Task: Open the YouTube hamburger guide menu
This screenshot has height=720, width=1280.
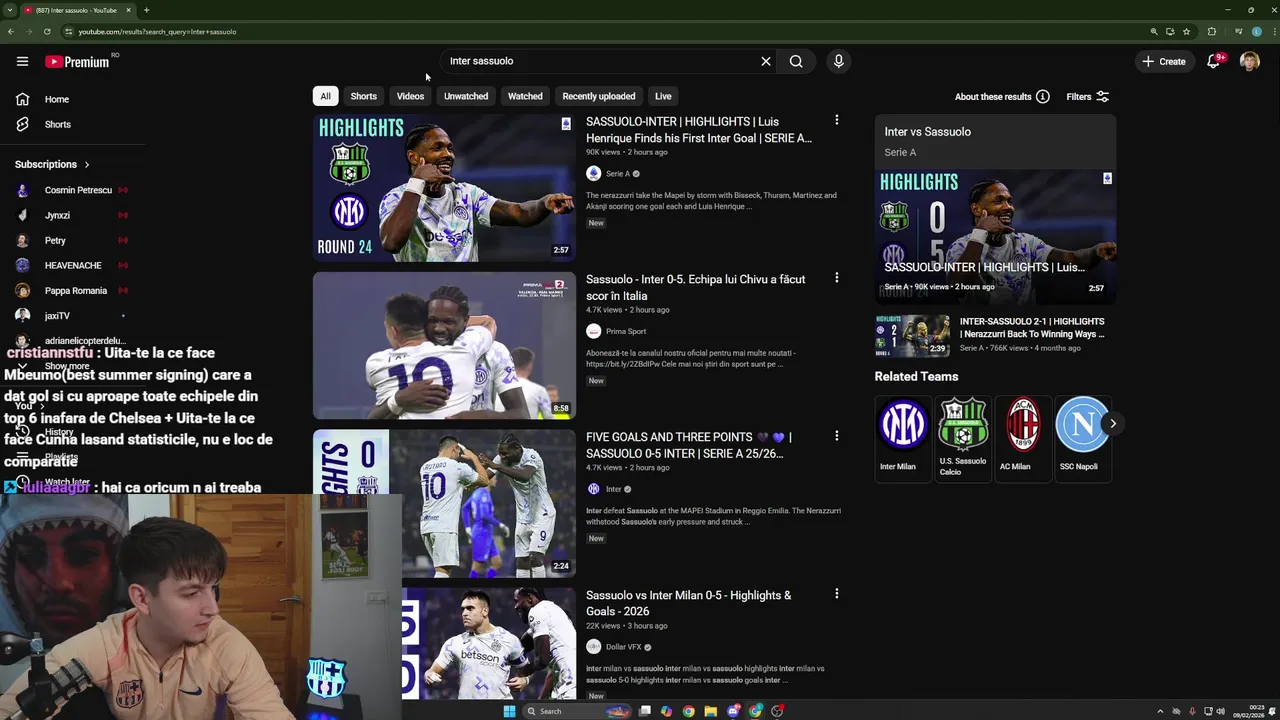Action: pos(22,61)
